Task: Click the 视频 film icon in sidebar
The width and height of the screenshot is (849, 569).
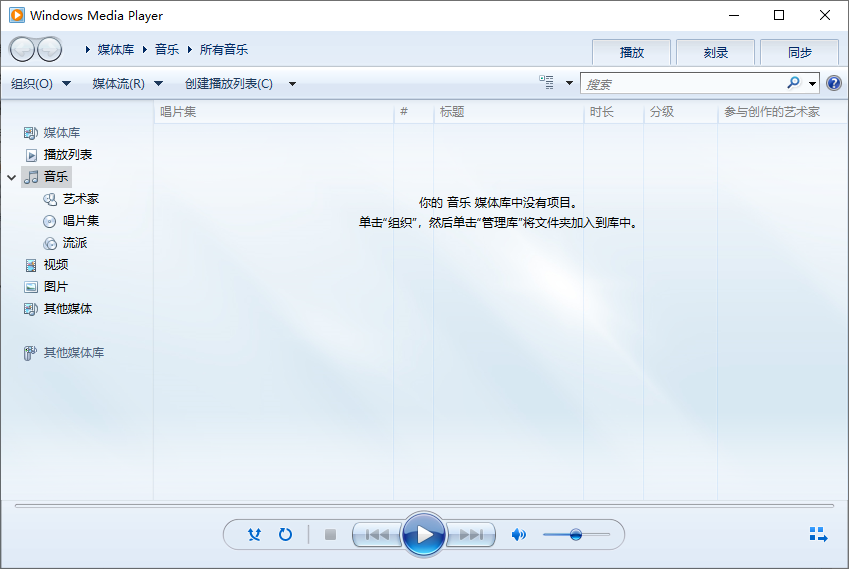Action: click(x=31, y=265)
